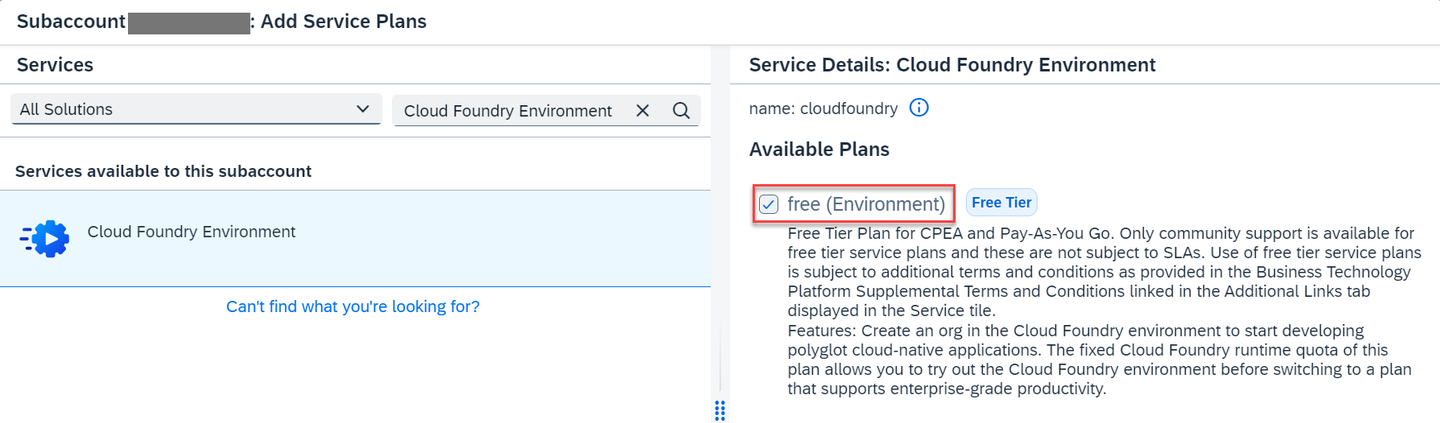The width and height of the screenshot is (1440, 423).
Task: Click the search magnifier icon
Action: [x=681, y=111]
